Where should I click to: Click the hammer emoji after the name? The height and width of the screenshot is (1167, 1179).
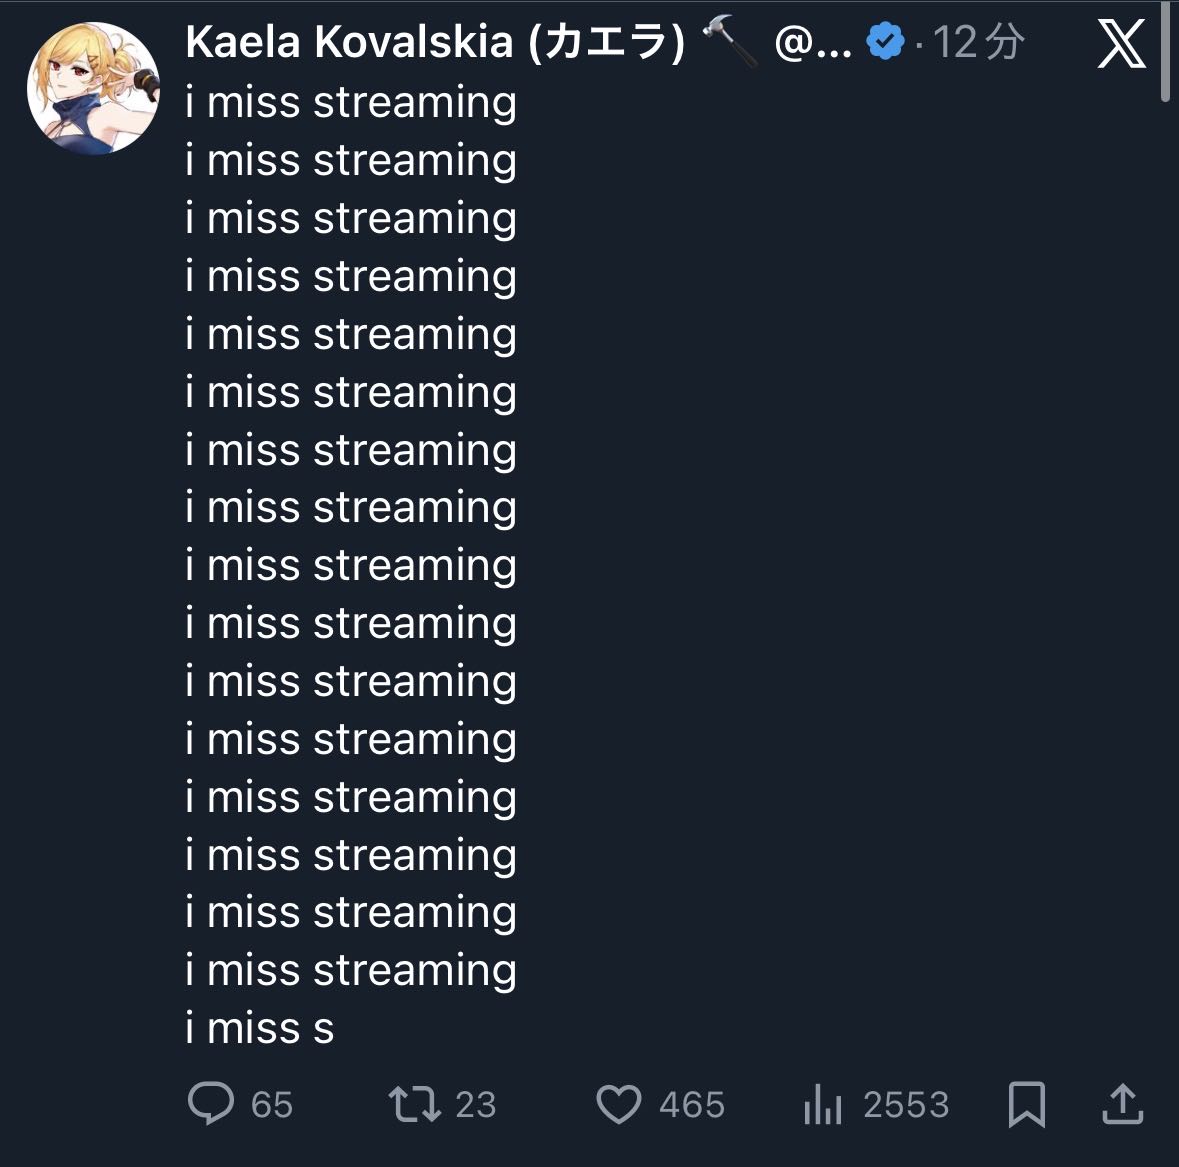730,42
